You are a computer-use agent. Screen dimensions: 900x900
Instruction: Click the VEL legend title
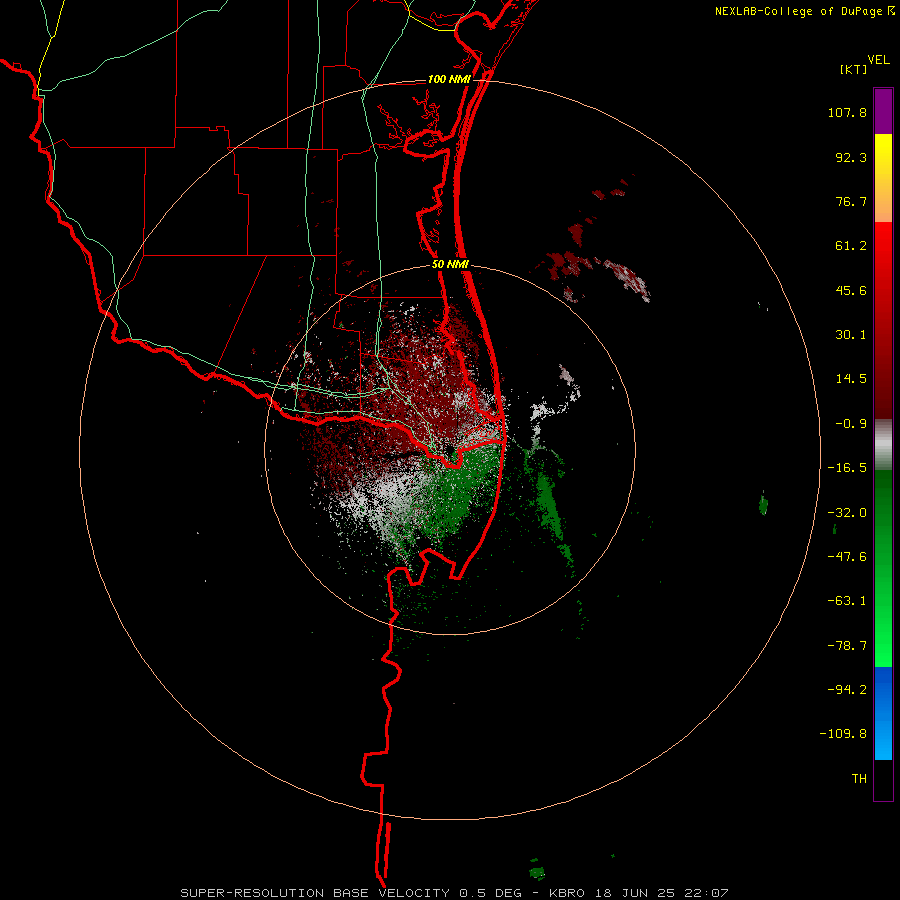[878, 60]
